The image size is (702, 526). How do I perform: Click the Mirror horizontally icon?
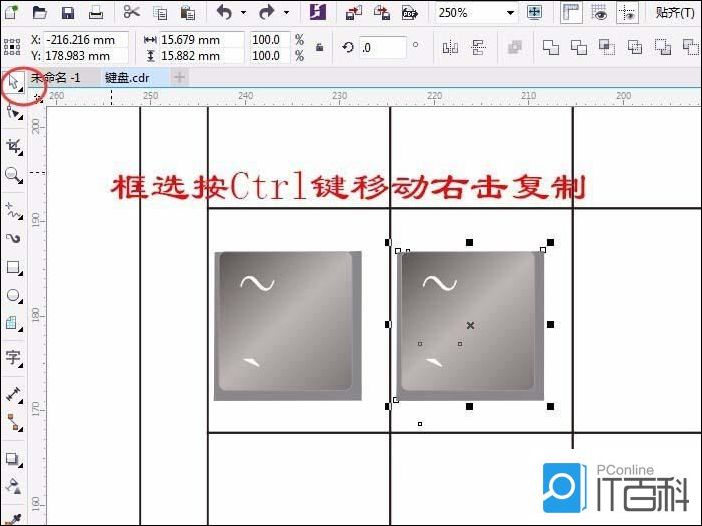point(450,47)
